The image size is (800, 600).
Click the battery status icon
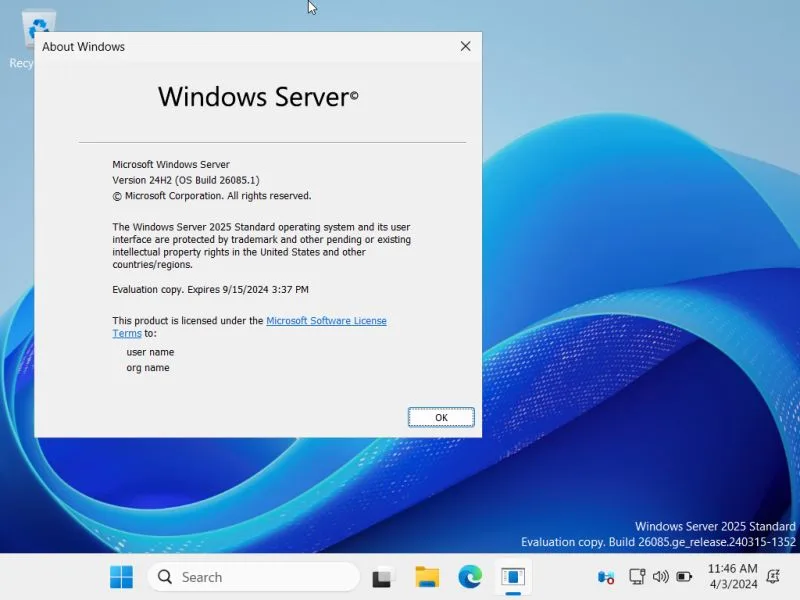[684, 577]
